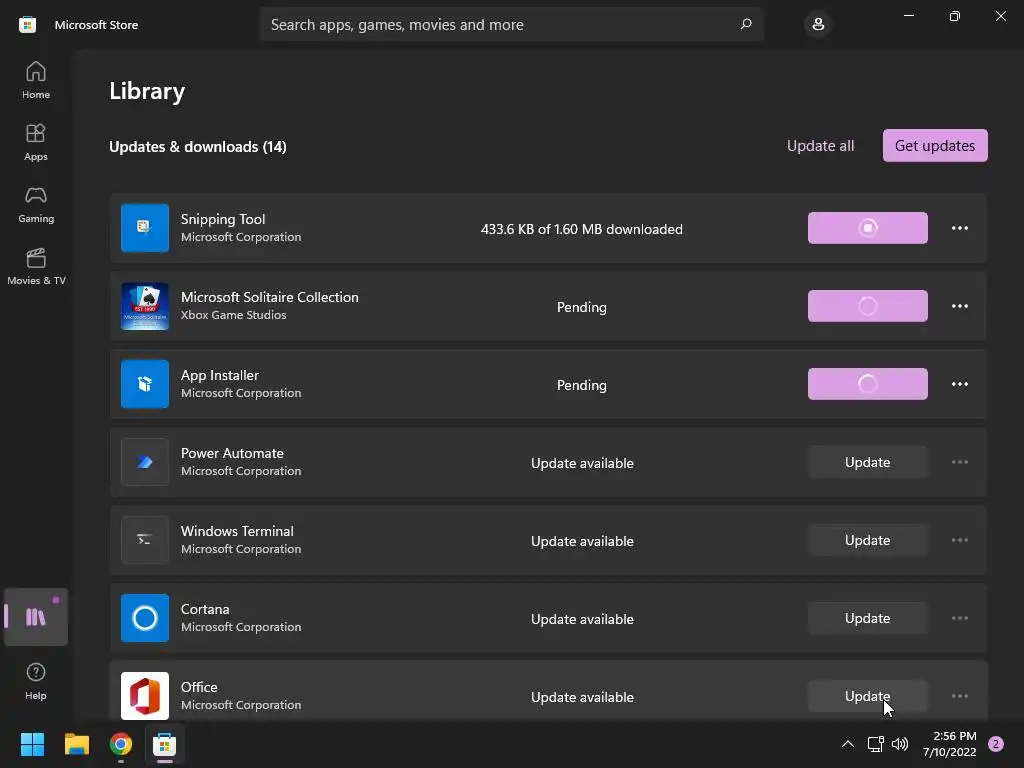Click the Windows Terminal app icon

[x=145, y=540]
